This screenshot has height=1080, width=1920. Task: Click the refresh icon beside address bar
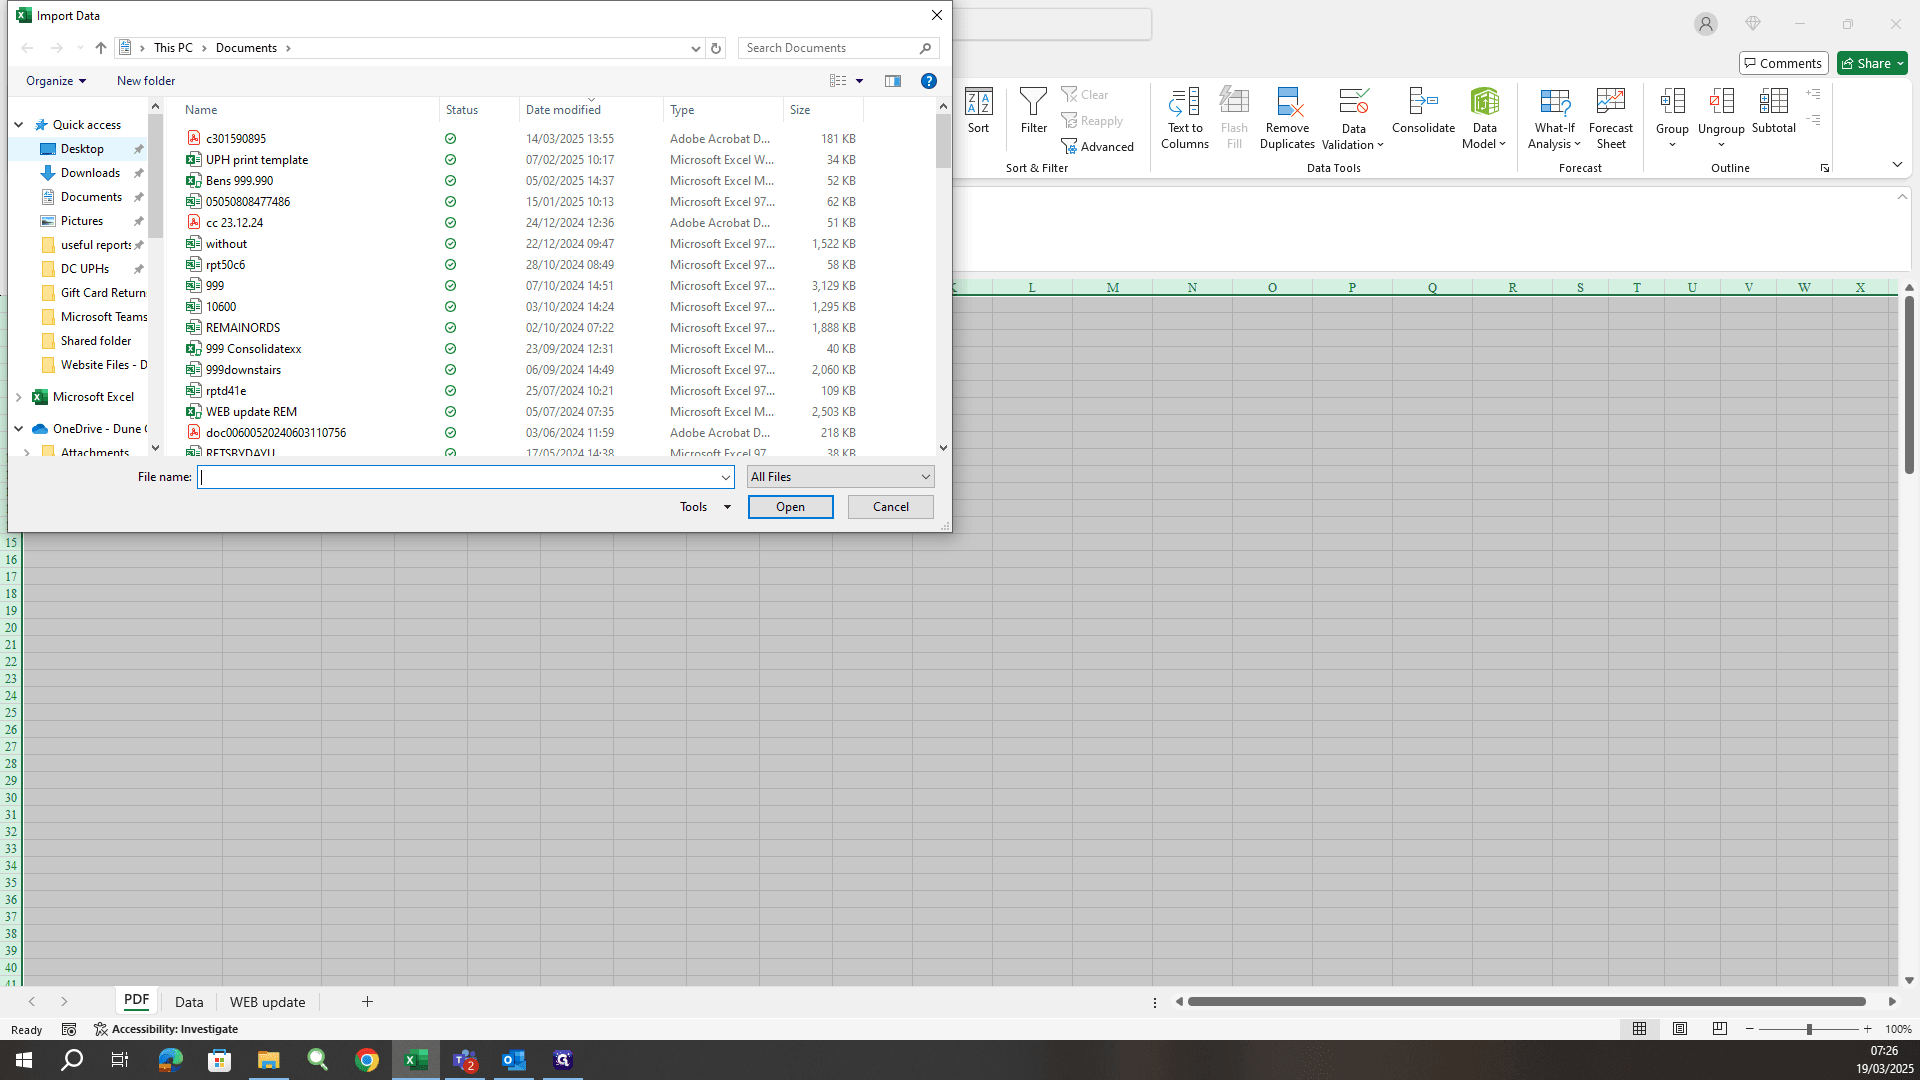(x=716, y=48)
